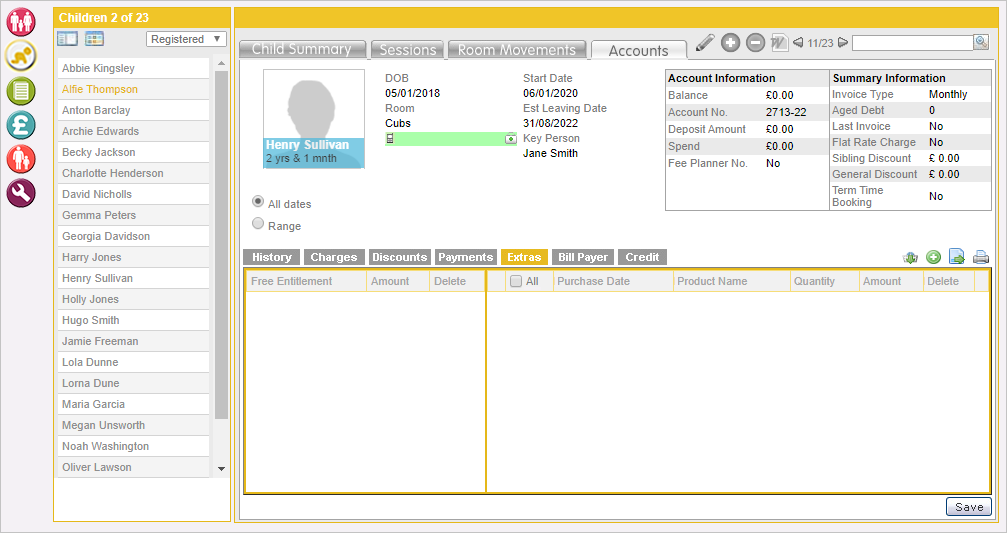
Task: Switch children list to detail panel view
Action: (x=67, y=39)
